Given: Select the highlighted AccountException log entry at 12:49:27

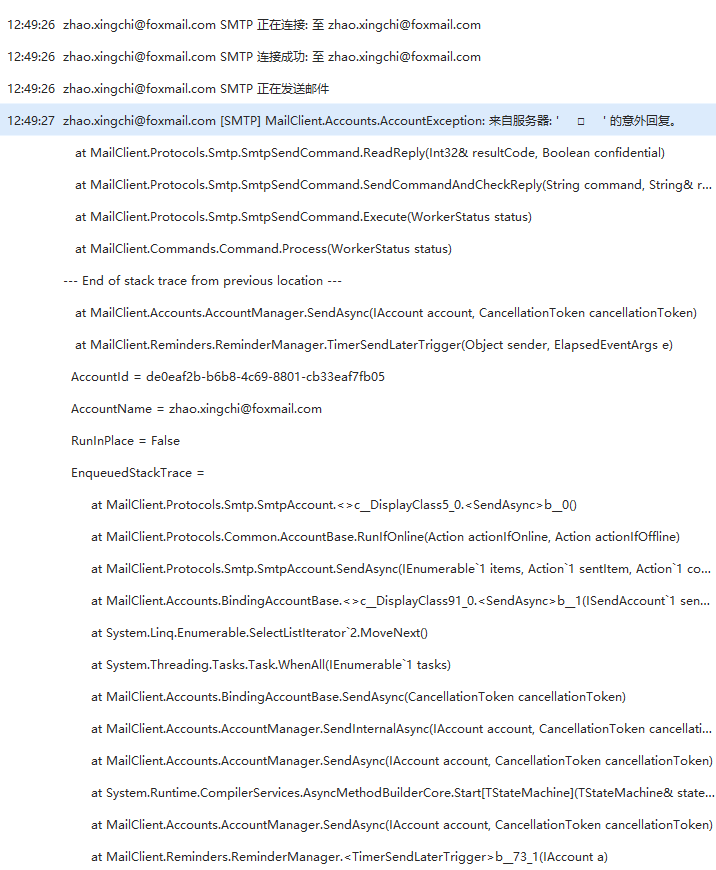Looking at the screenshot, I should pos(358,120).
